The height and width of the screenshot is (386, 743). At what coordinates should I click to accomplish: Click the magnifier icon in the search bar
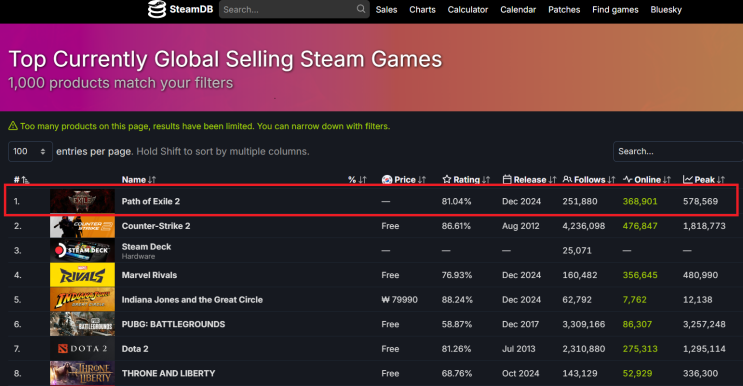pos(361,9)
